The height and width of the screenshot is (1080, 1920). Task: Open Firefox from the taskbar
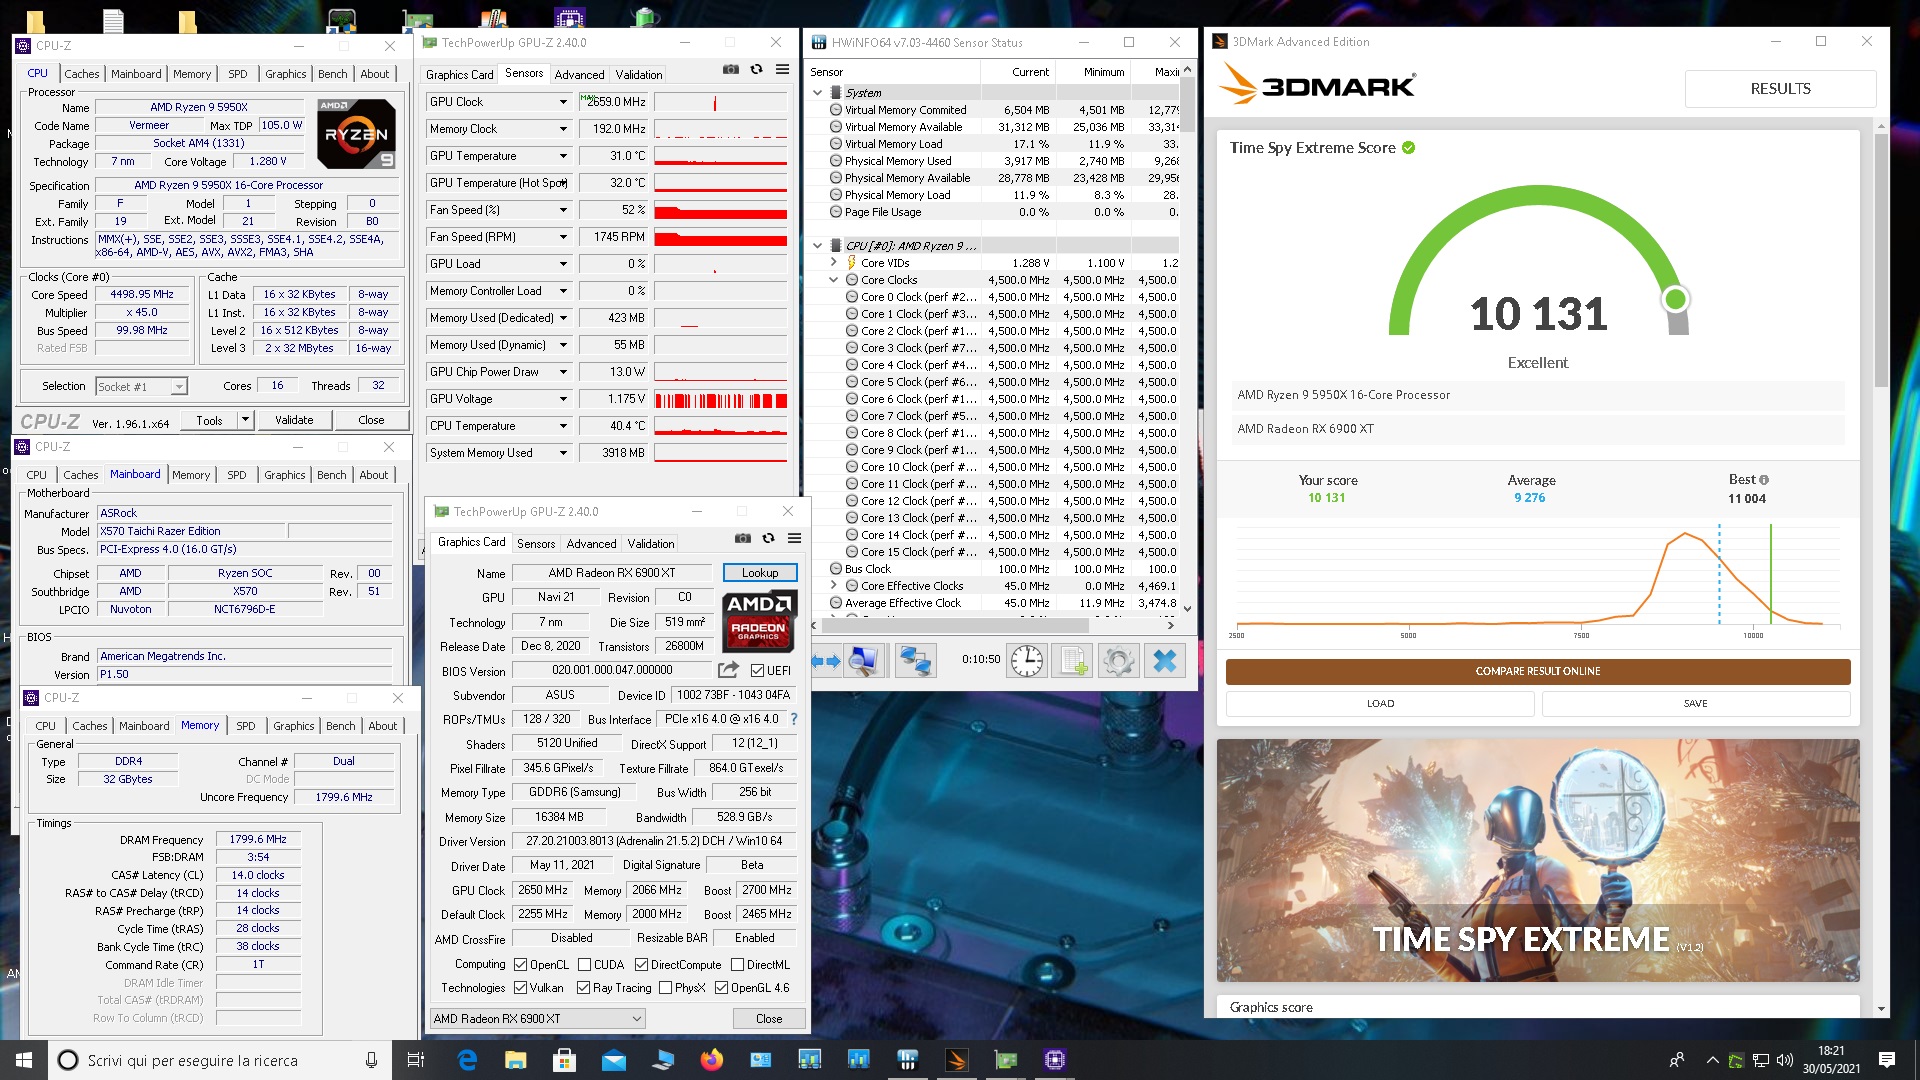[x=711, y=1060]
